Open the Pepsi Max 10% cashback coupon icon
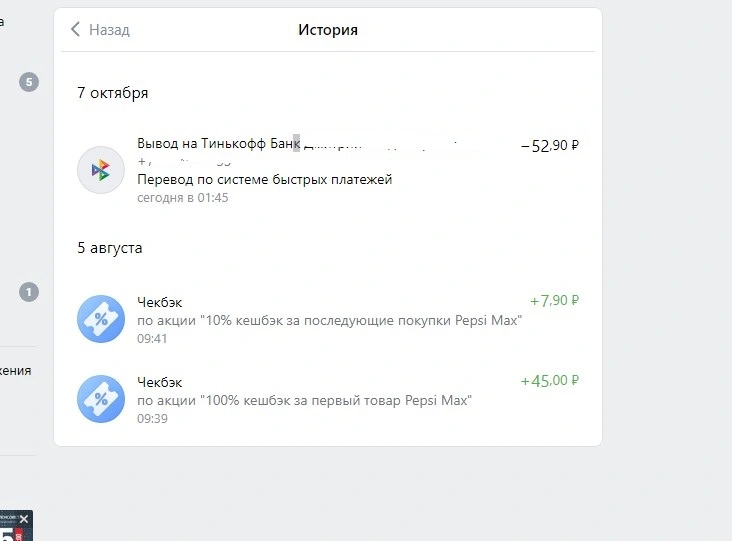The width and height of the screenshot is (732, 541). click(101, 319)
